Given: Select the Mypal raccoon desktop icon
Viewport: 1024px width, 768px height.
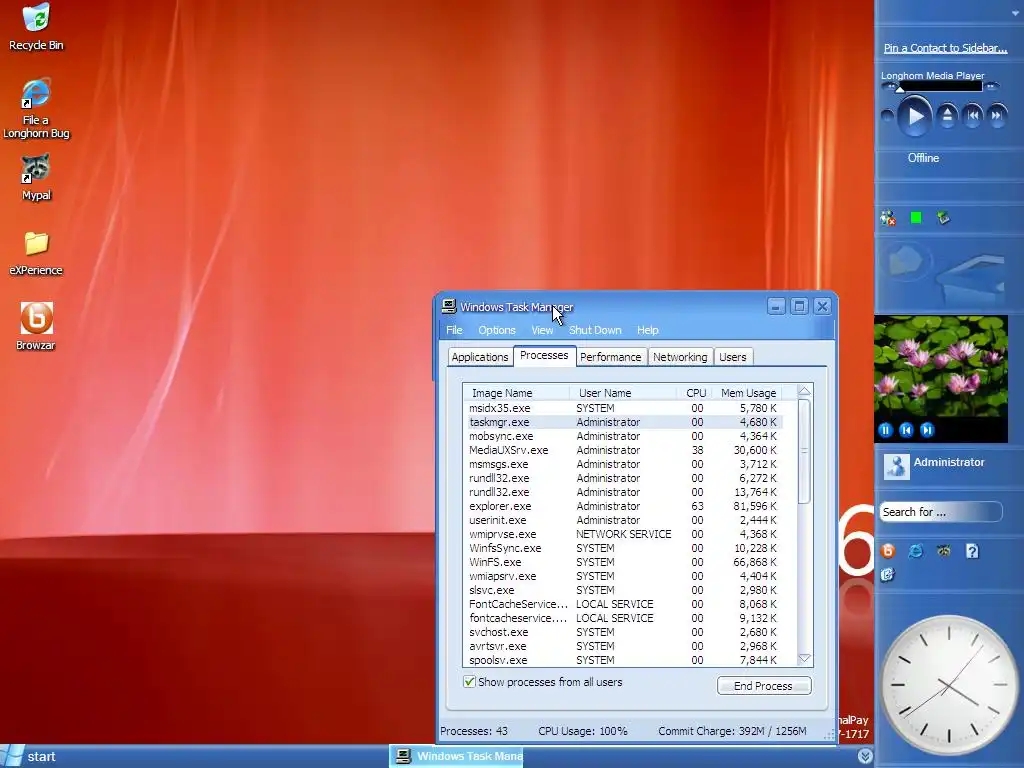Looking at the screenshot, I should 36,178.
